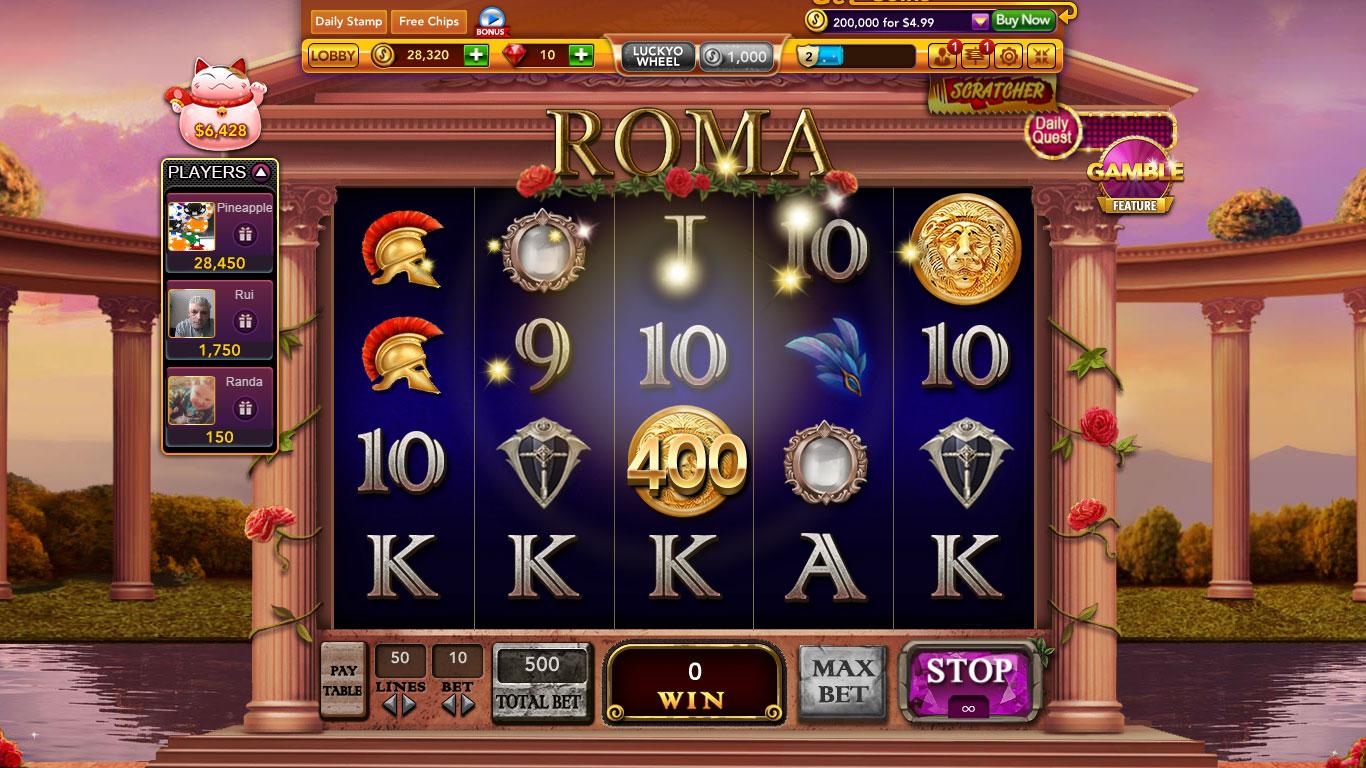The image size is (1366, 768).
Task: Open the Daily Stamp tab
Action: pyautogui.click(x=348, y=21)
